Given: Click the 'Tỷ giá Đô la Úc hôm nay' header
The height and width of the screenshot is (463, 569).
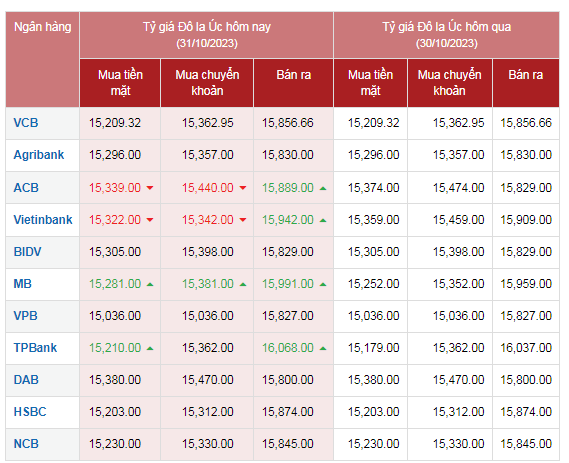Looking at the screenshot, I should click(x=206, y=34).
